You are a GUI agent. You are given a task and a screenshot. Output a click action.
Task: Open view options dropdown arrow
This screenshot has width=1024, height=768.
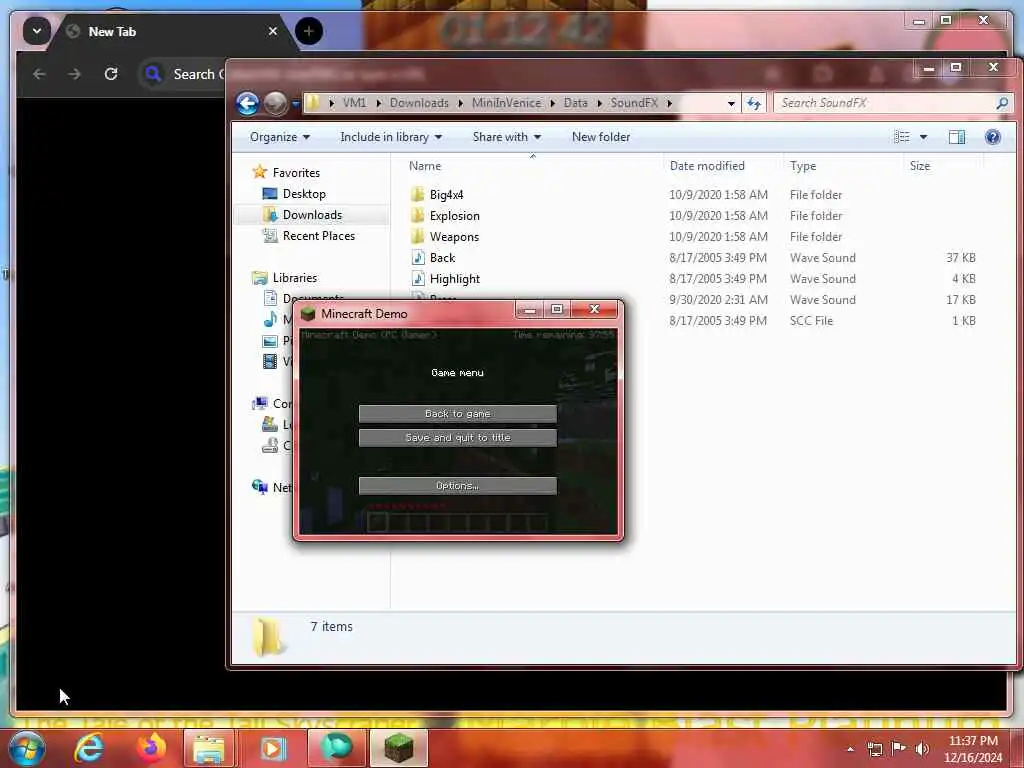pos(923,137)
